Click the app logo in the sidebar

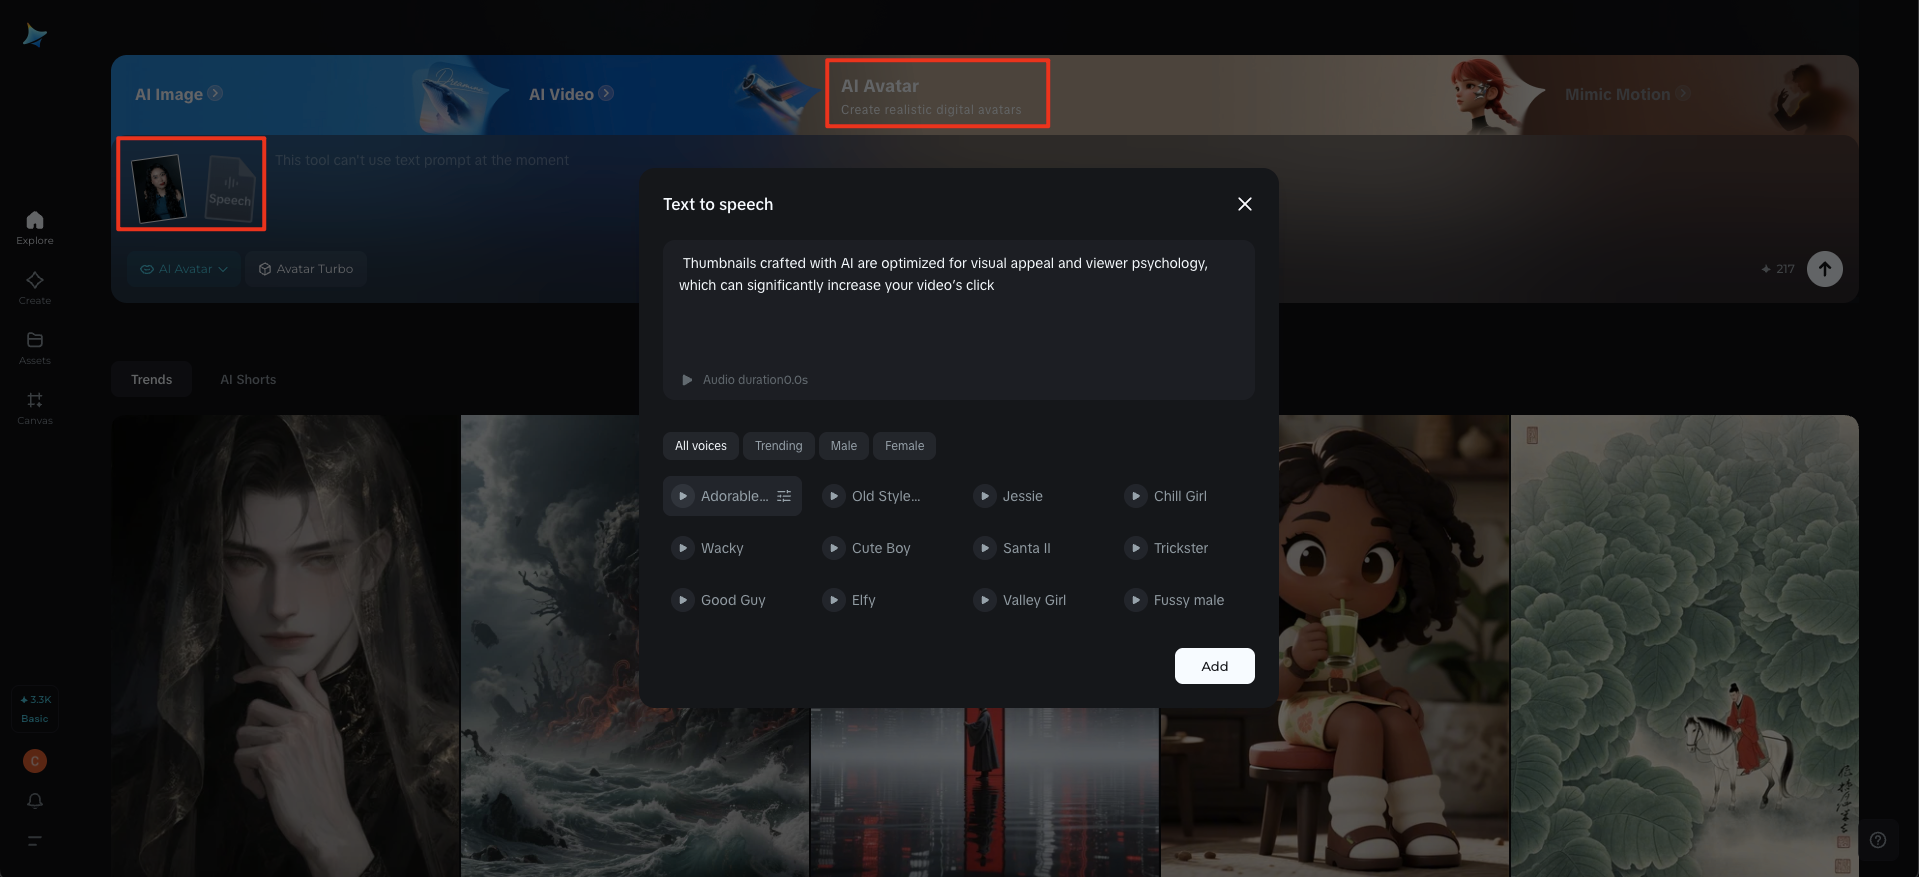tap(35, 36)
